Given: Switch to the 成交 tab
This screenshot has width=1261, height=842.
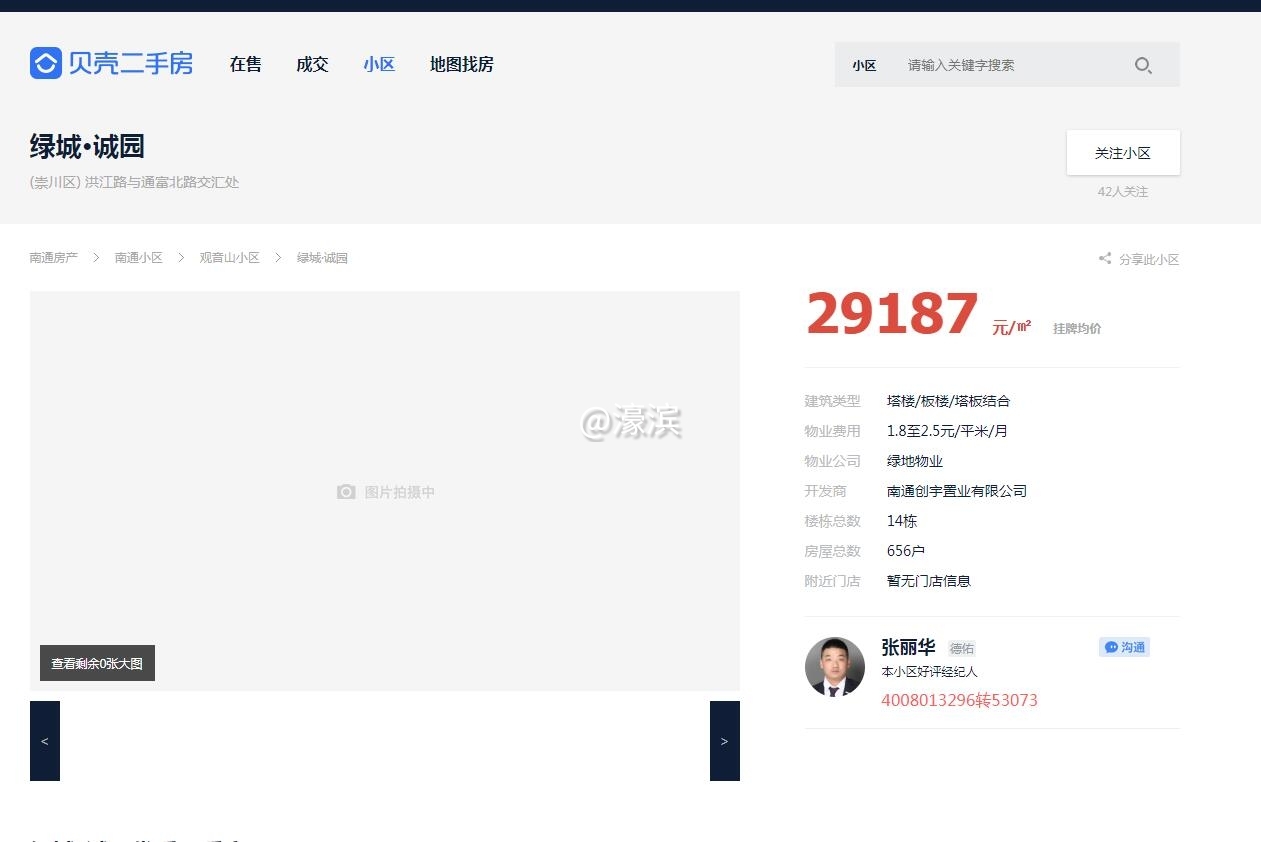Looking at the screenshot, I should tap(312, 64).
